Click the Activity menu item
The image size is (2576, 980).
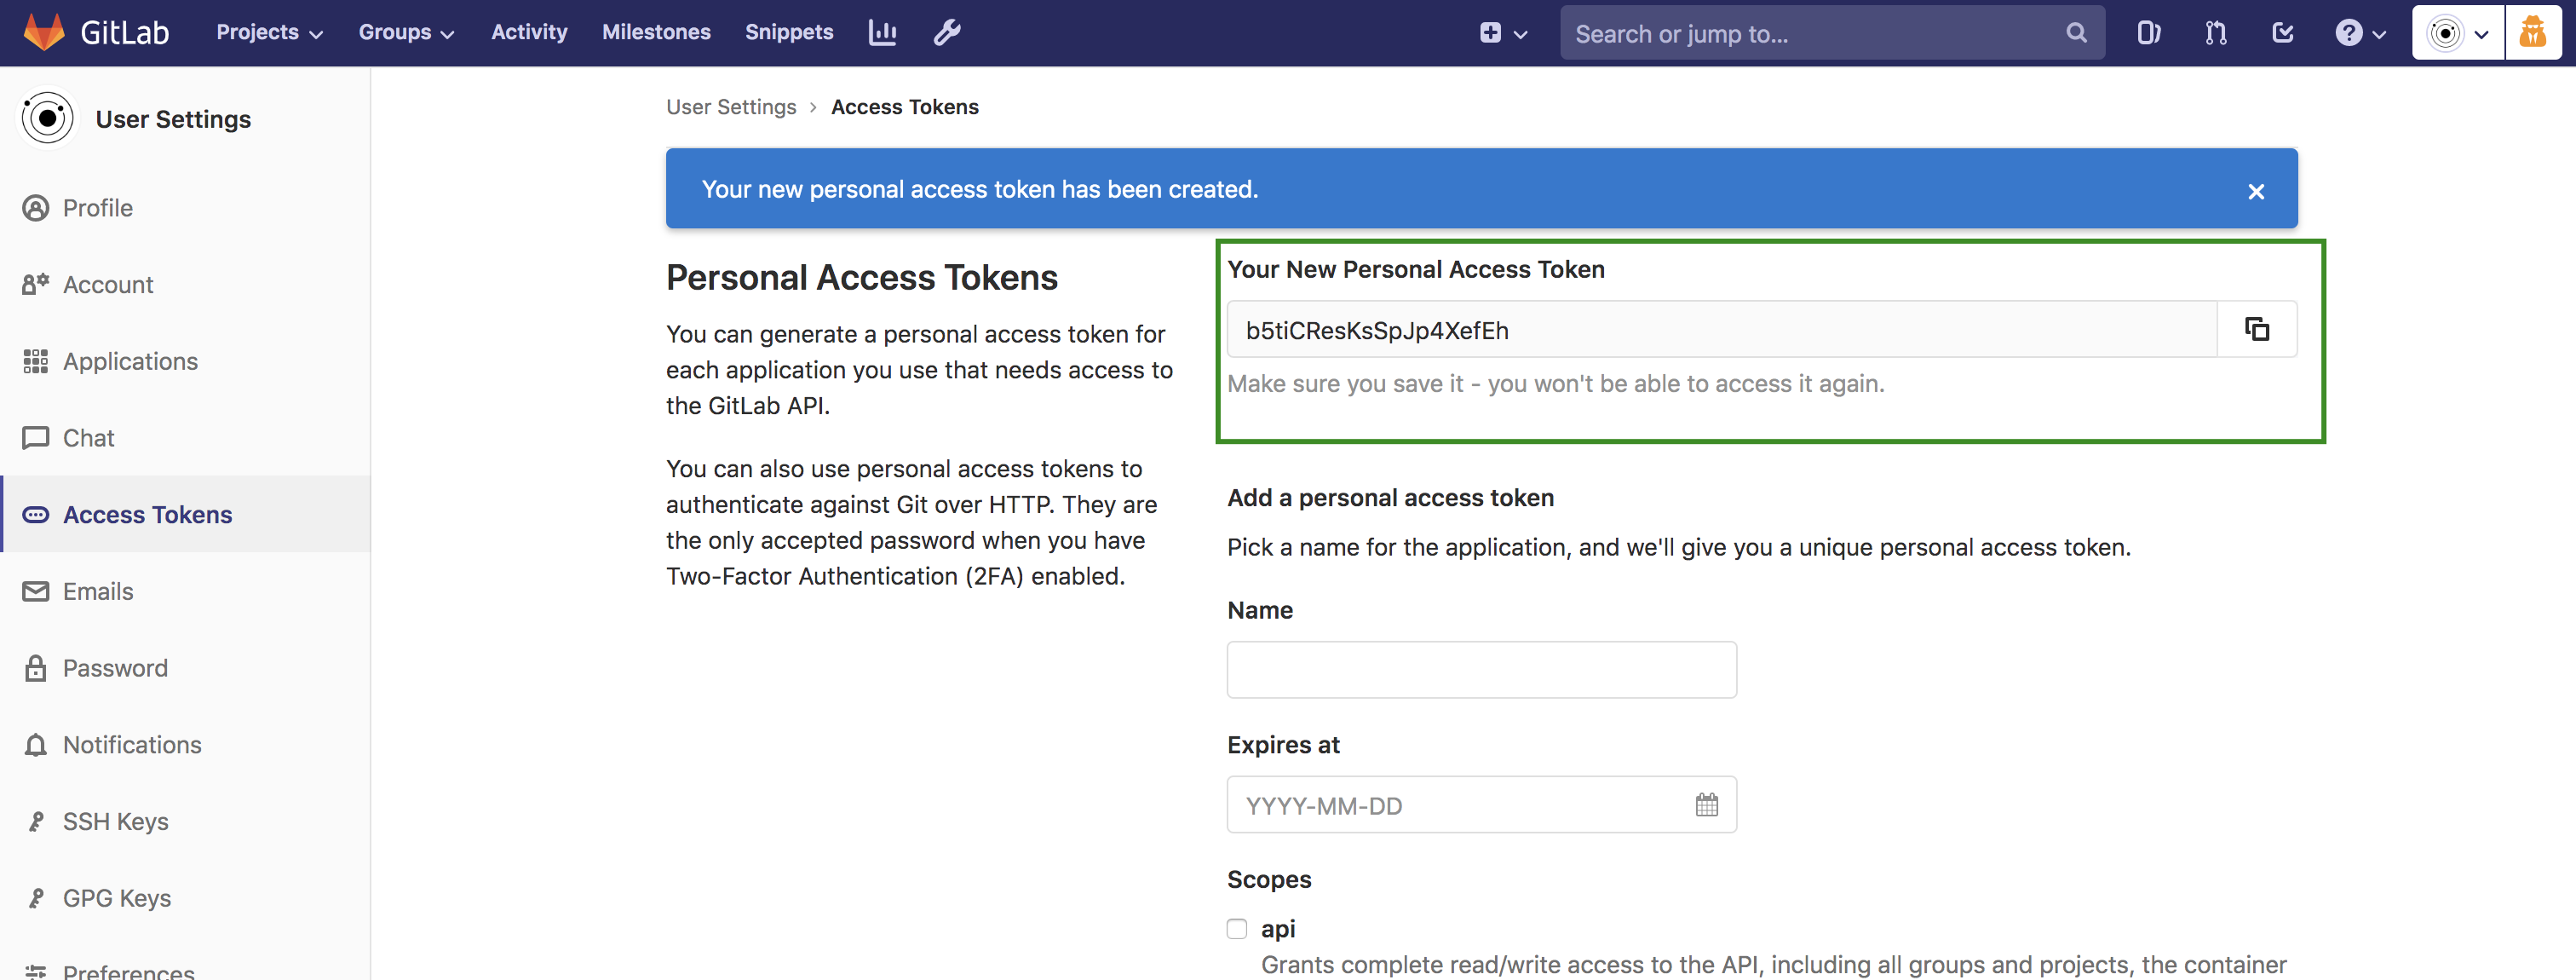coord(529,32)
